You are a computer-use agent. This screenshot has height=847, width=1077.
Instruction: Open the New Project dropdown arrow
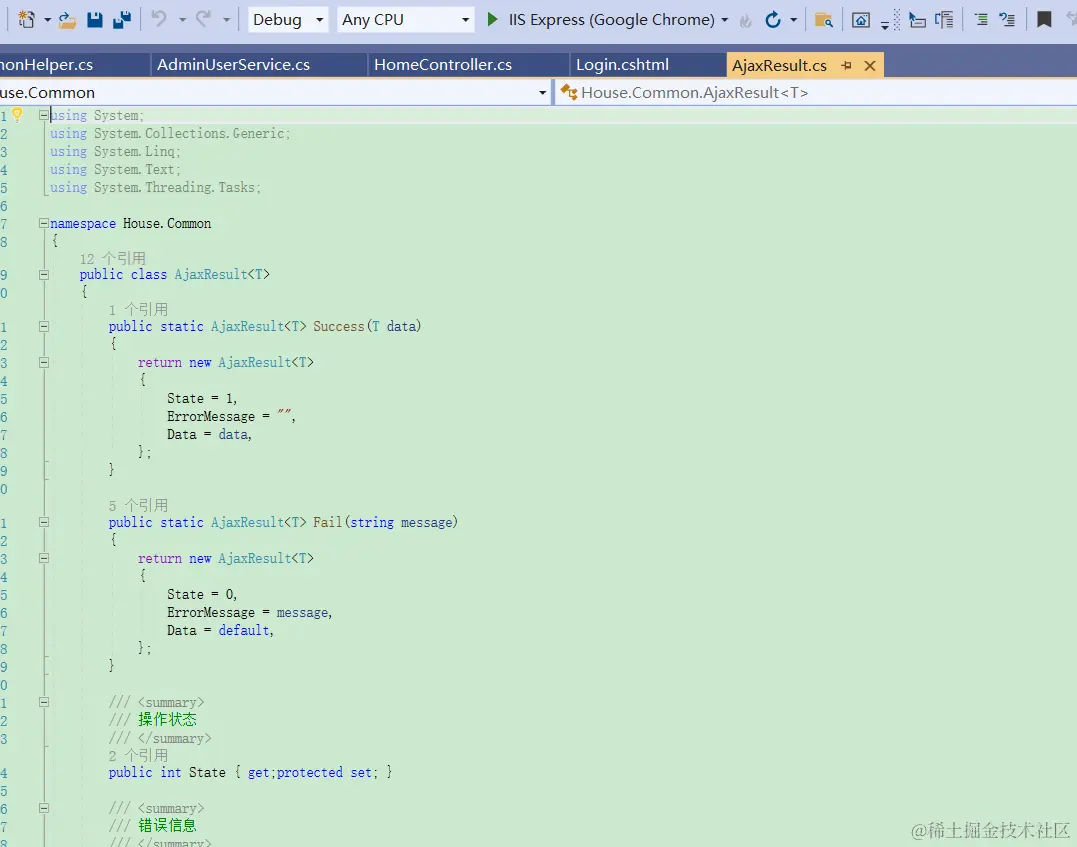pyautogui.click(x=47, y=20)
